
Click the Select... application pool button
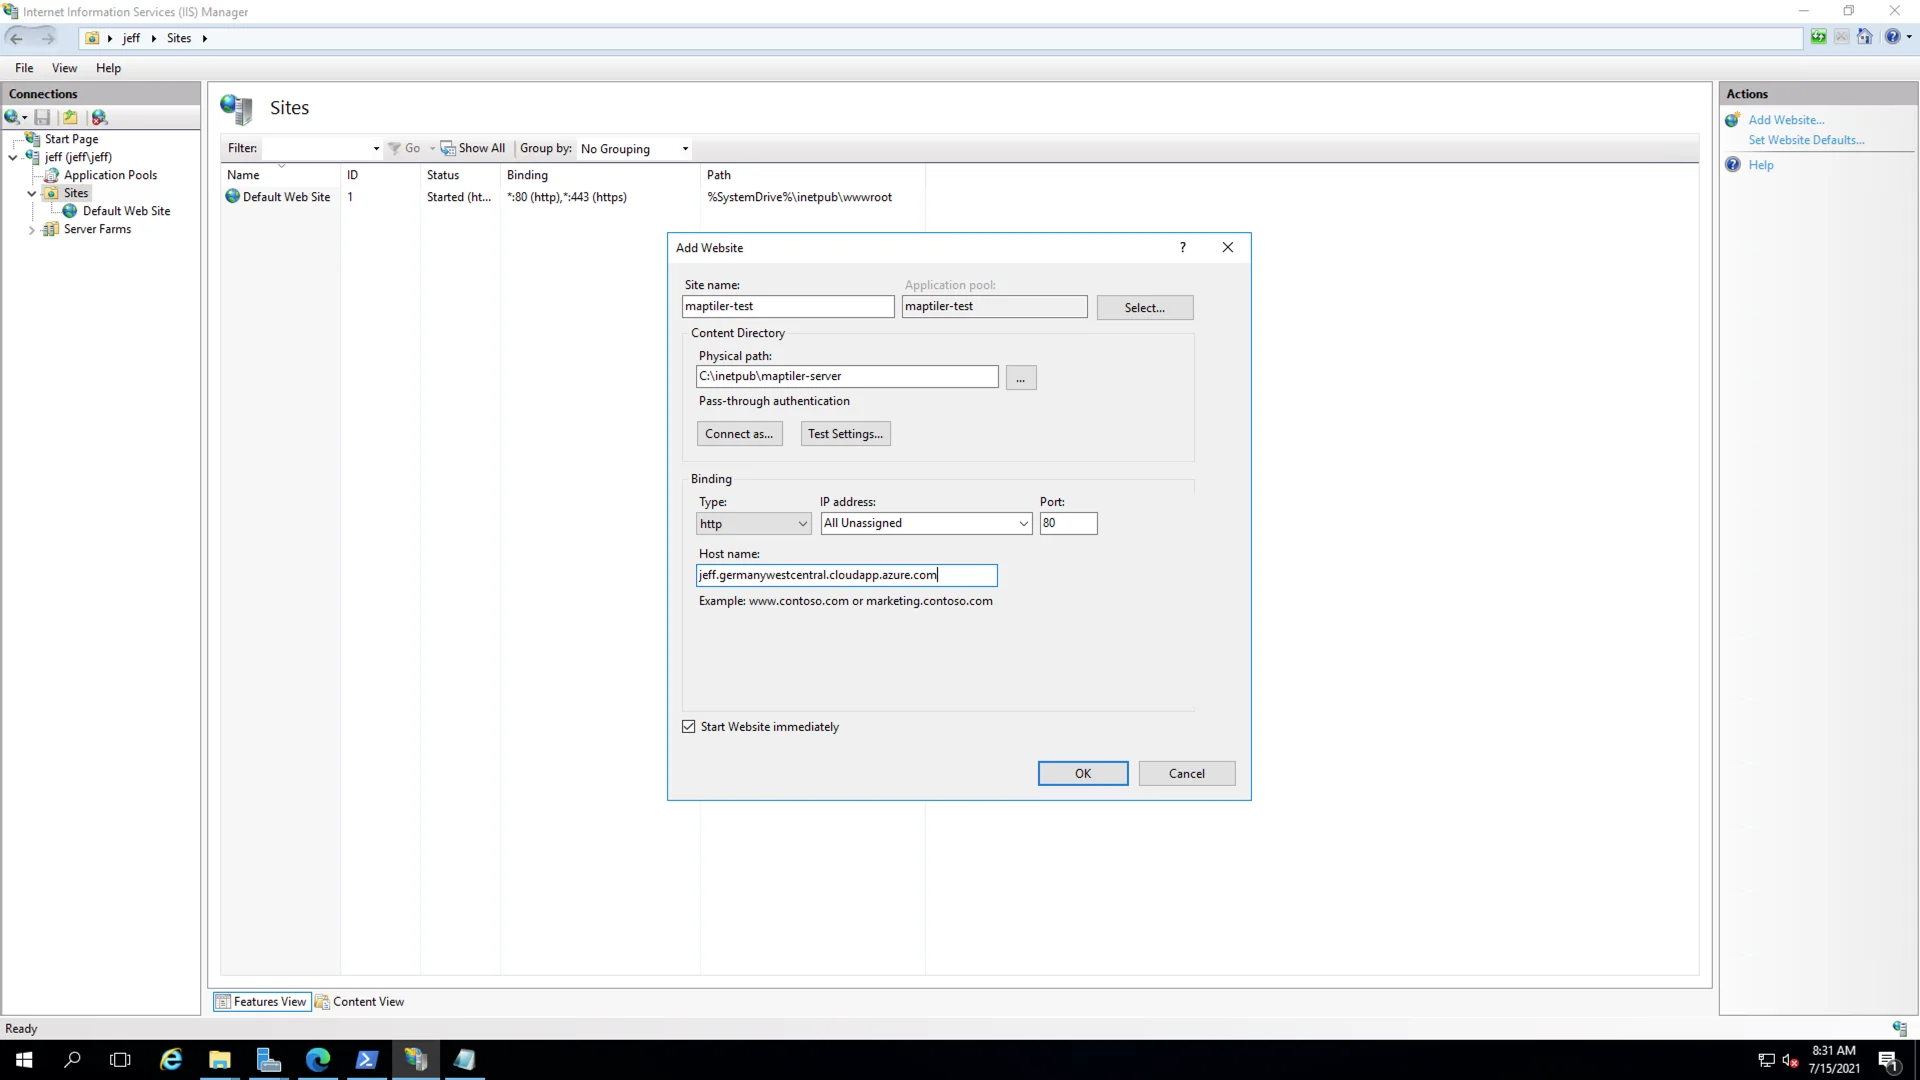coord(1145,308)
